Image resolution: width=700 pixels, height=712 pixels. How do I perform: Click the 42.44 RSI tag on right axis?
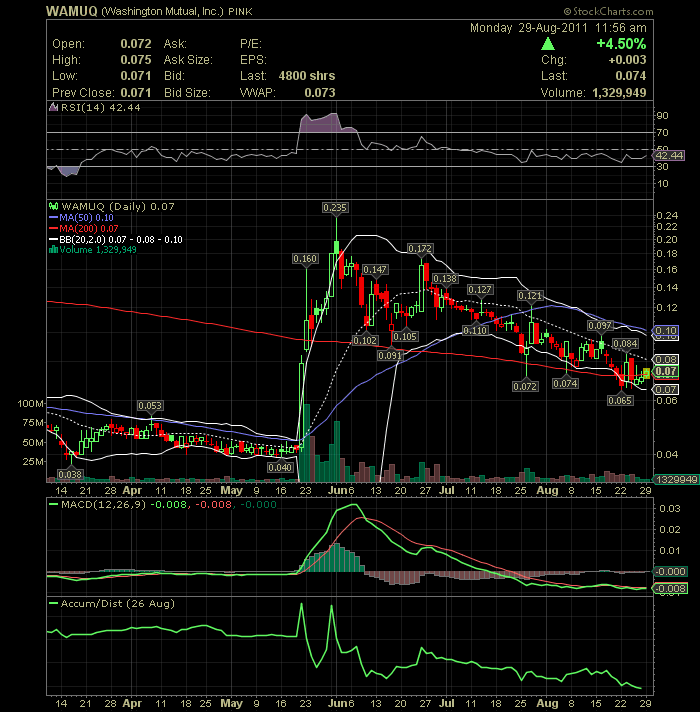pyautogui.click(x=669, y=155)
